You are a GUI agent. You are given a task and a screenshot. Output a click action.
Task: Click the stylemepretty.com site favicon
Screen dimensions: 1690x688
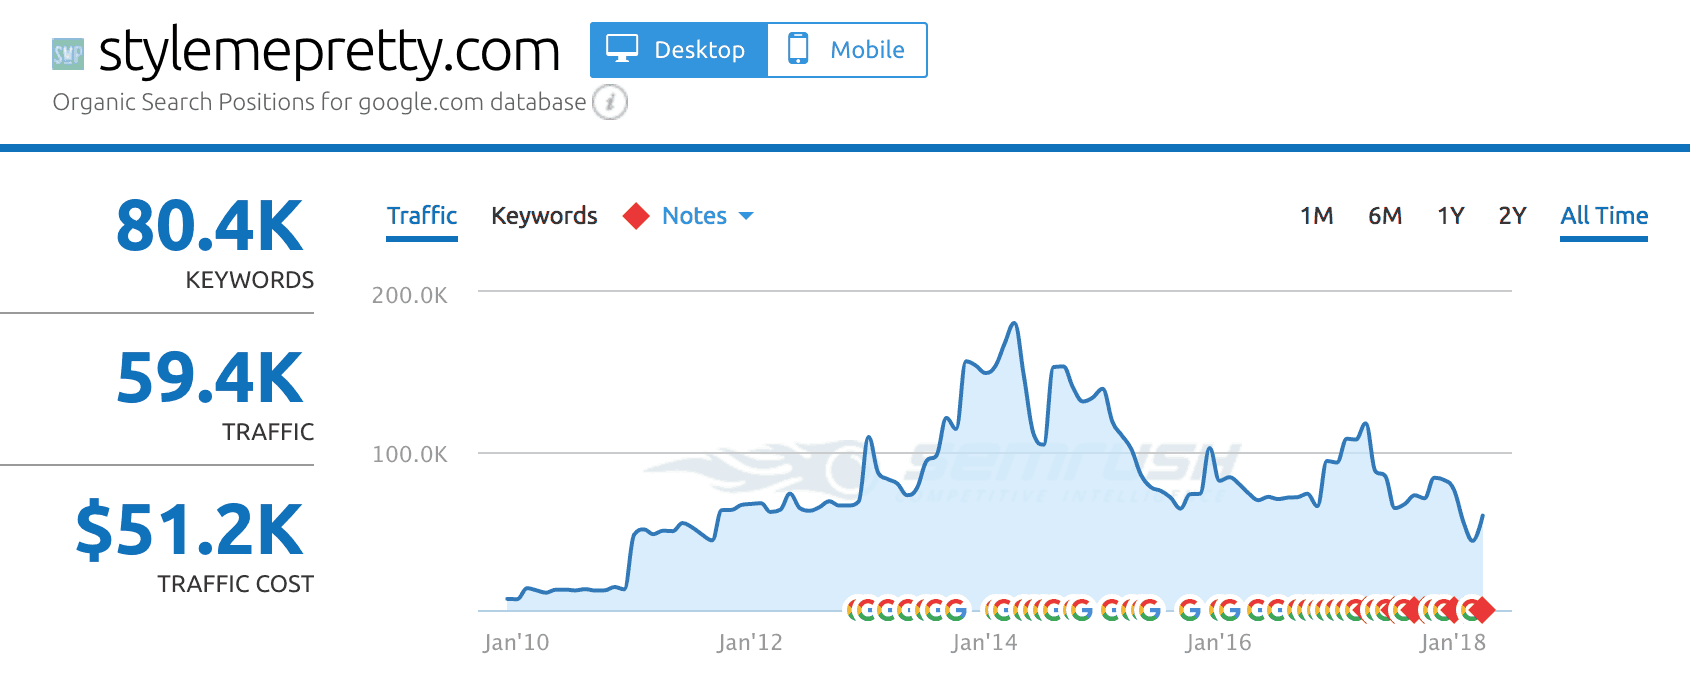pos(68,53)
